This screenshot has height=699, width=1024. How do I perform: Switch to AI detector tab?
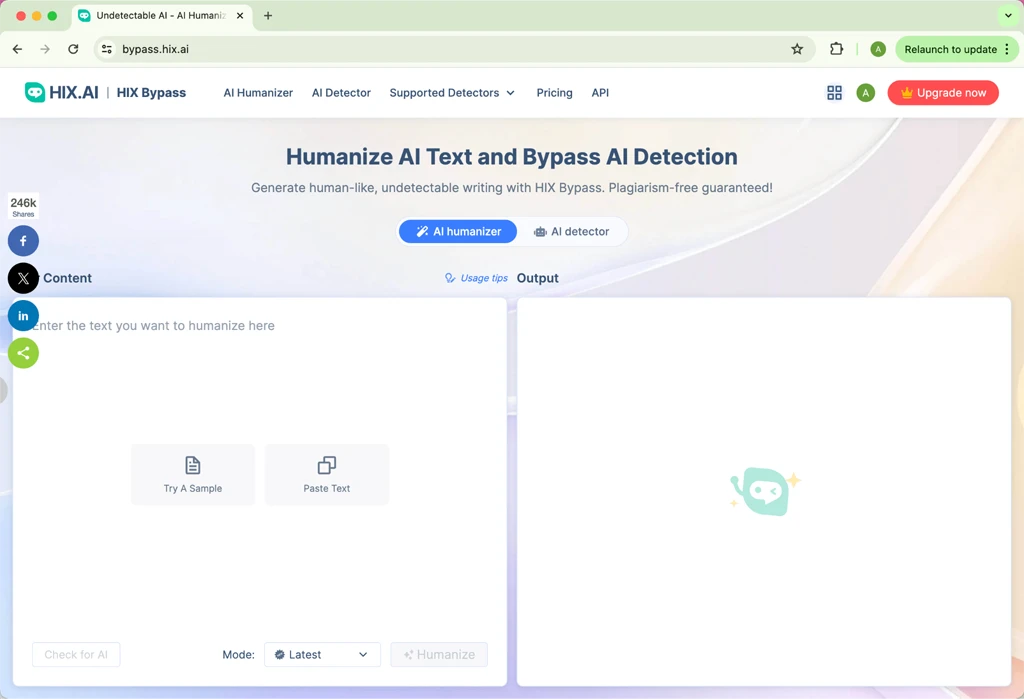[x=571, y=231]
